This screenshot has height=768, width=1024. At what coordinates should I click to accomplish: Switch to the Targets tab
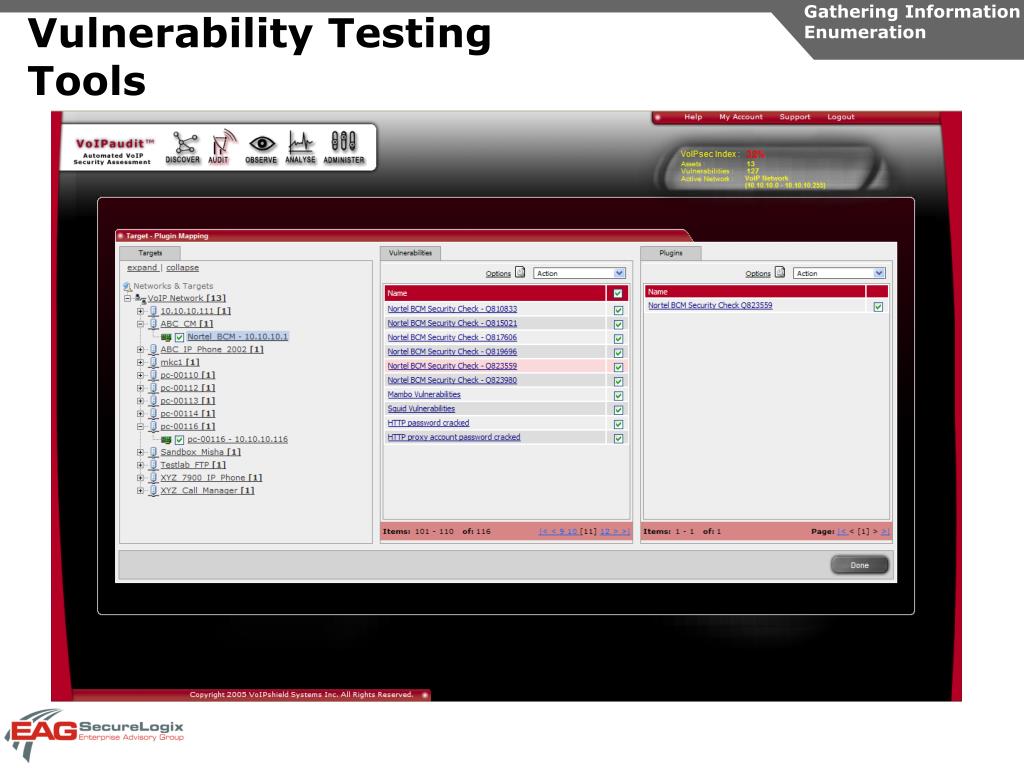(150, 253)
